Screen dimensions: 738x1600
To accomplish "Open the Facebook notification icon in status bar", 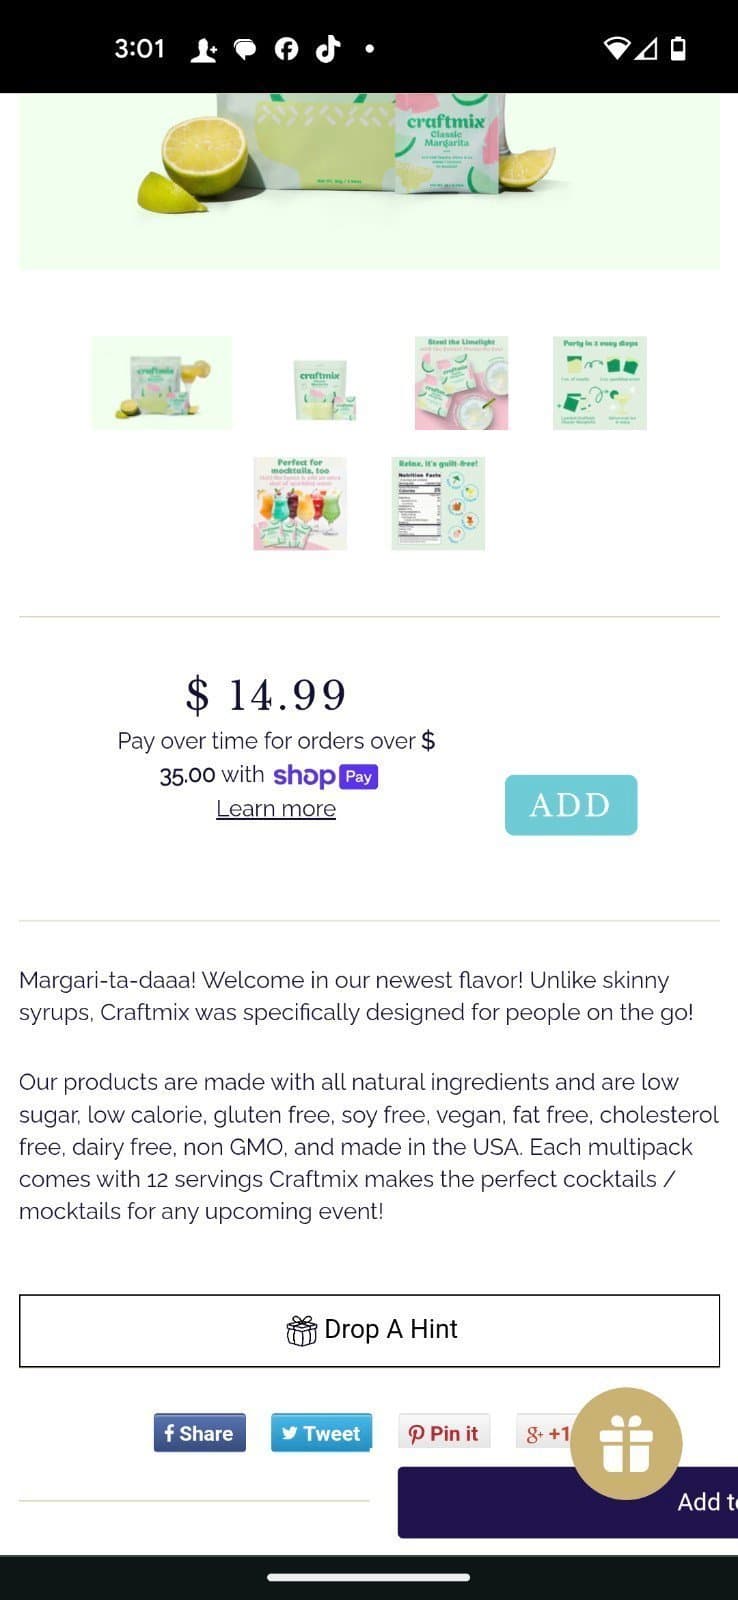I will coord(286,47).
